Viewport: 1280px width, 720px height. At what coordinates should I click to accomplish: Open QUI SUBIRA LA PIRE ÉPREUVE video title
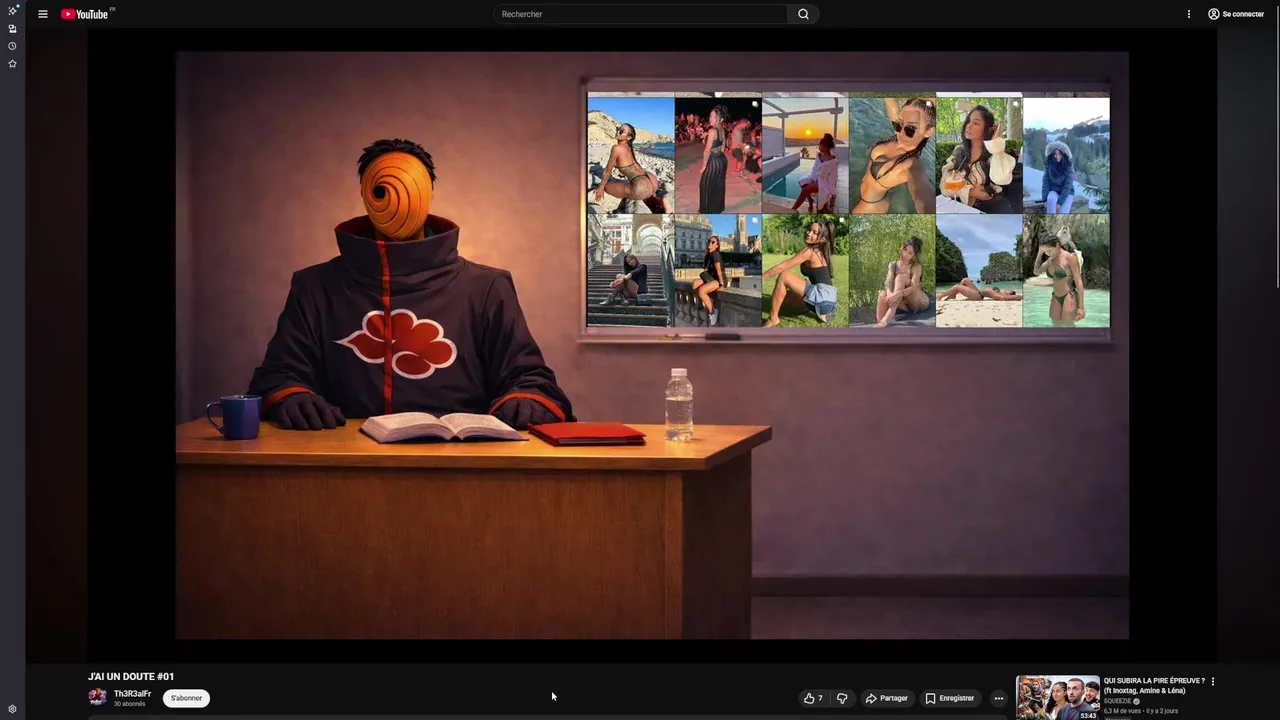click(1154, 685)
